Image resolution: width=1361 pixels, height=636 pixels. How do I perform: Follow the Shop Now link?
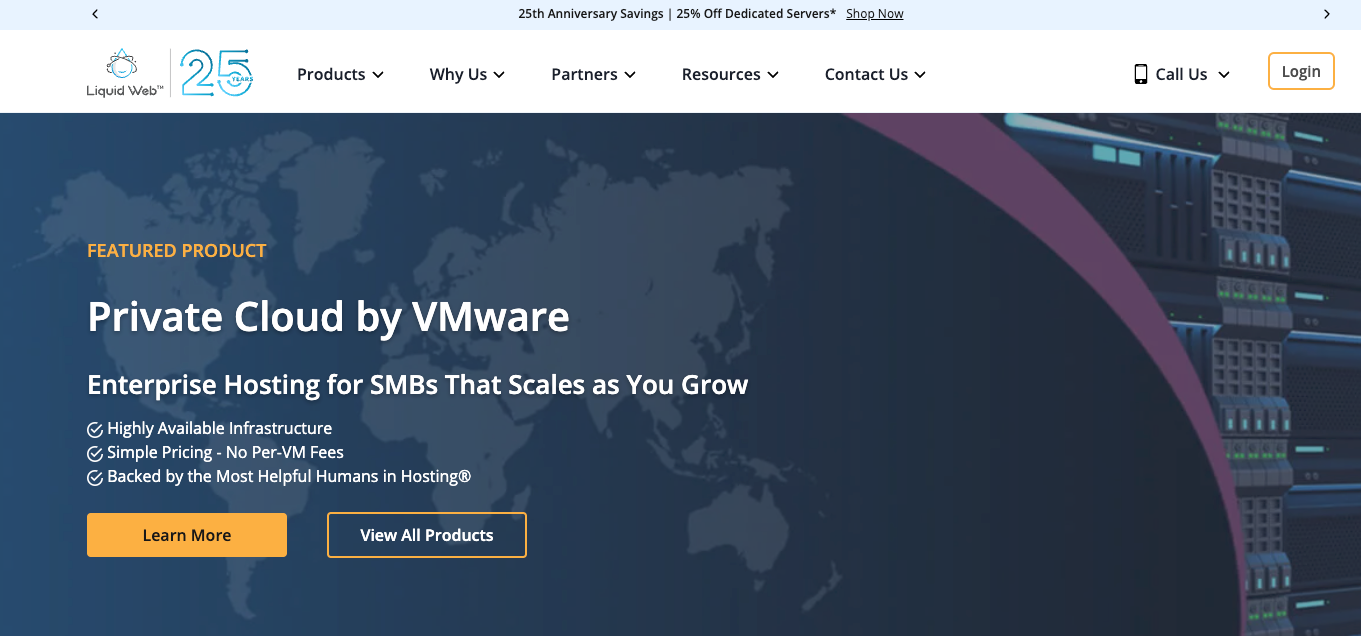pos(874,14)
